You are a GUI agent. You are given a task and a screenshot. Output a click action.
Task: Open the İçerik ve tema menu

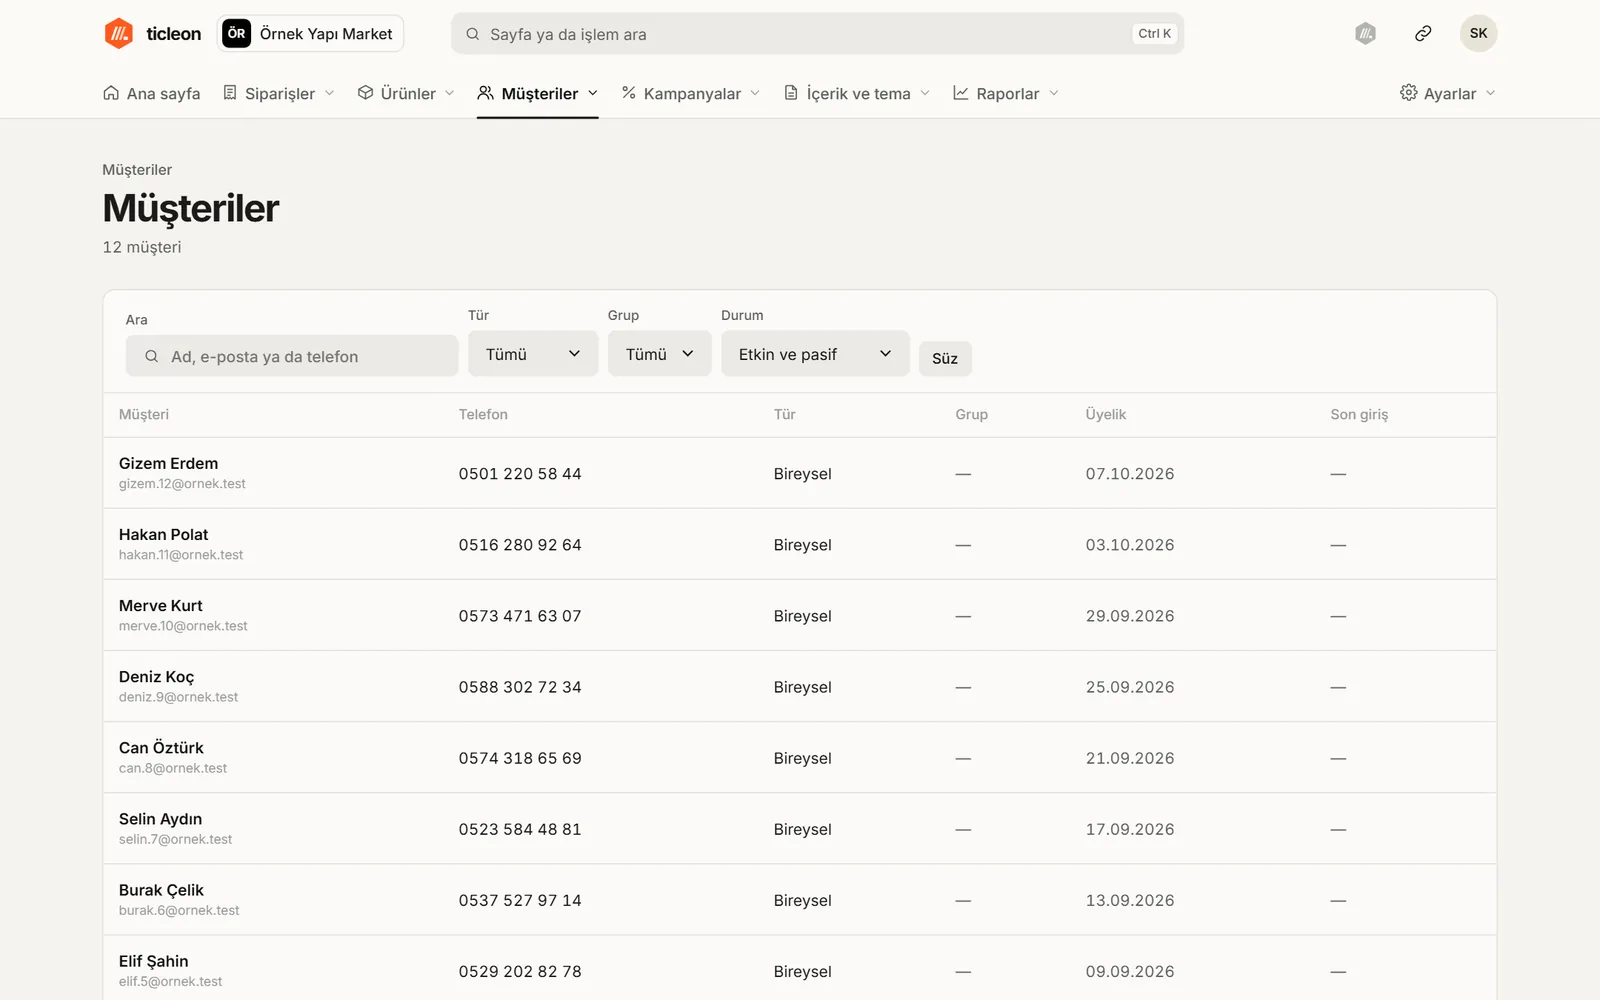pyautogui.click(x=856, y=93)
